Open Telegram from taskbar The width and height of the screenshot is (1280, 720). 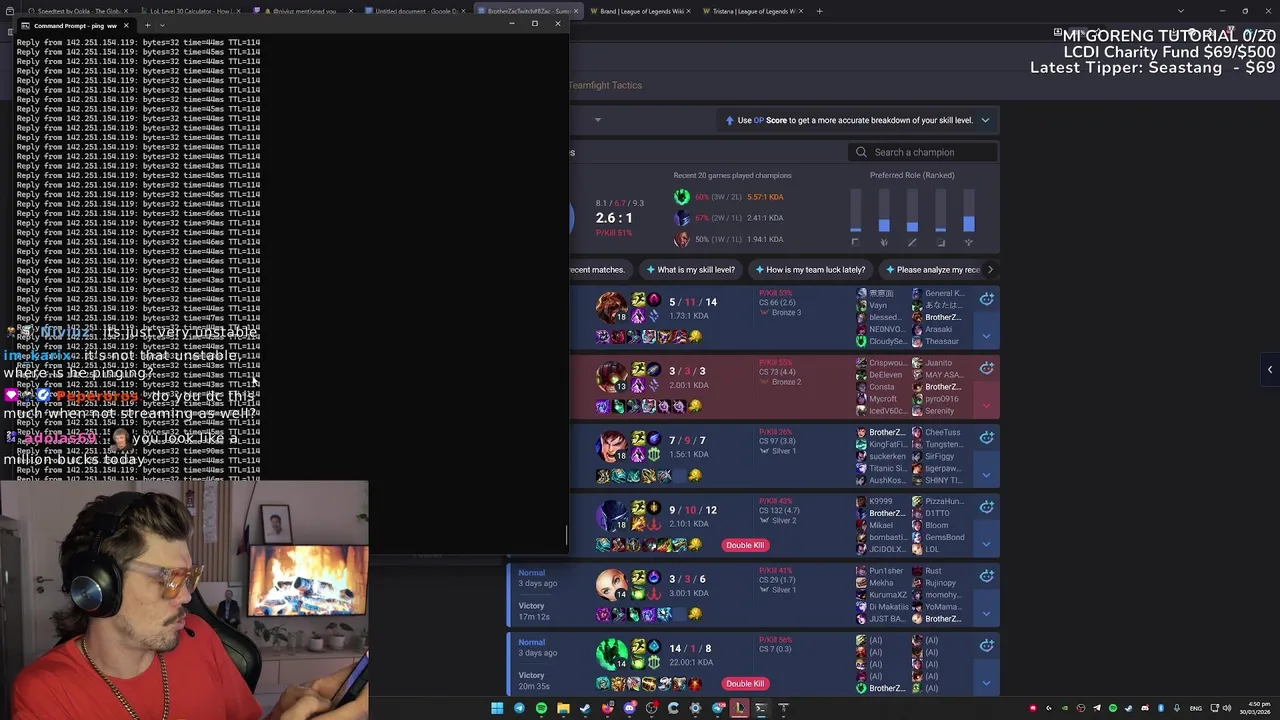519,708
